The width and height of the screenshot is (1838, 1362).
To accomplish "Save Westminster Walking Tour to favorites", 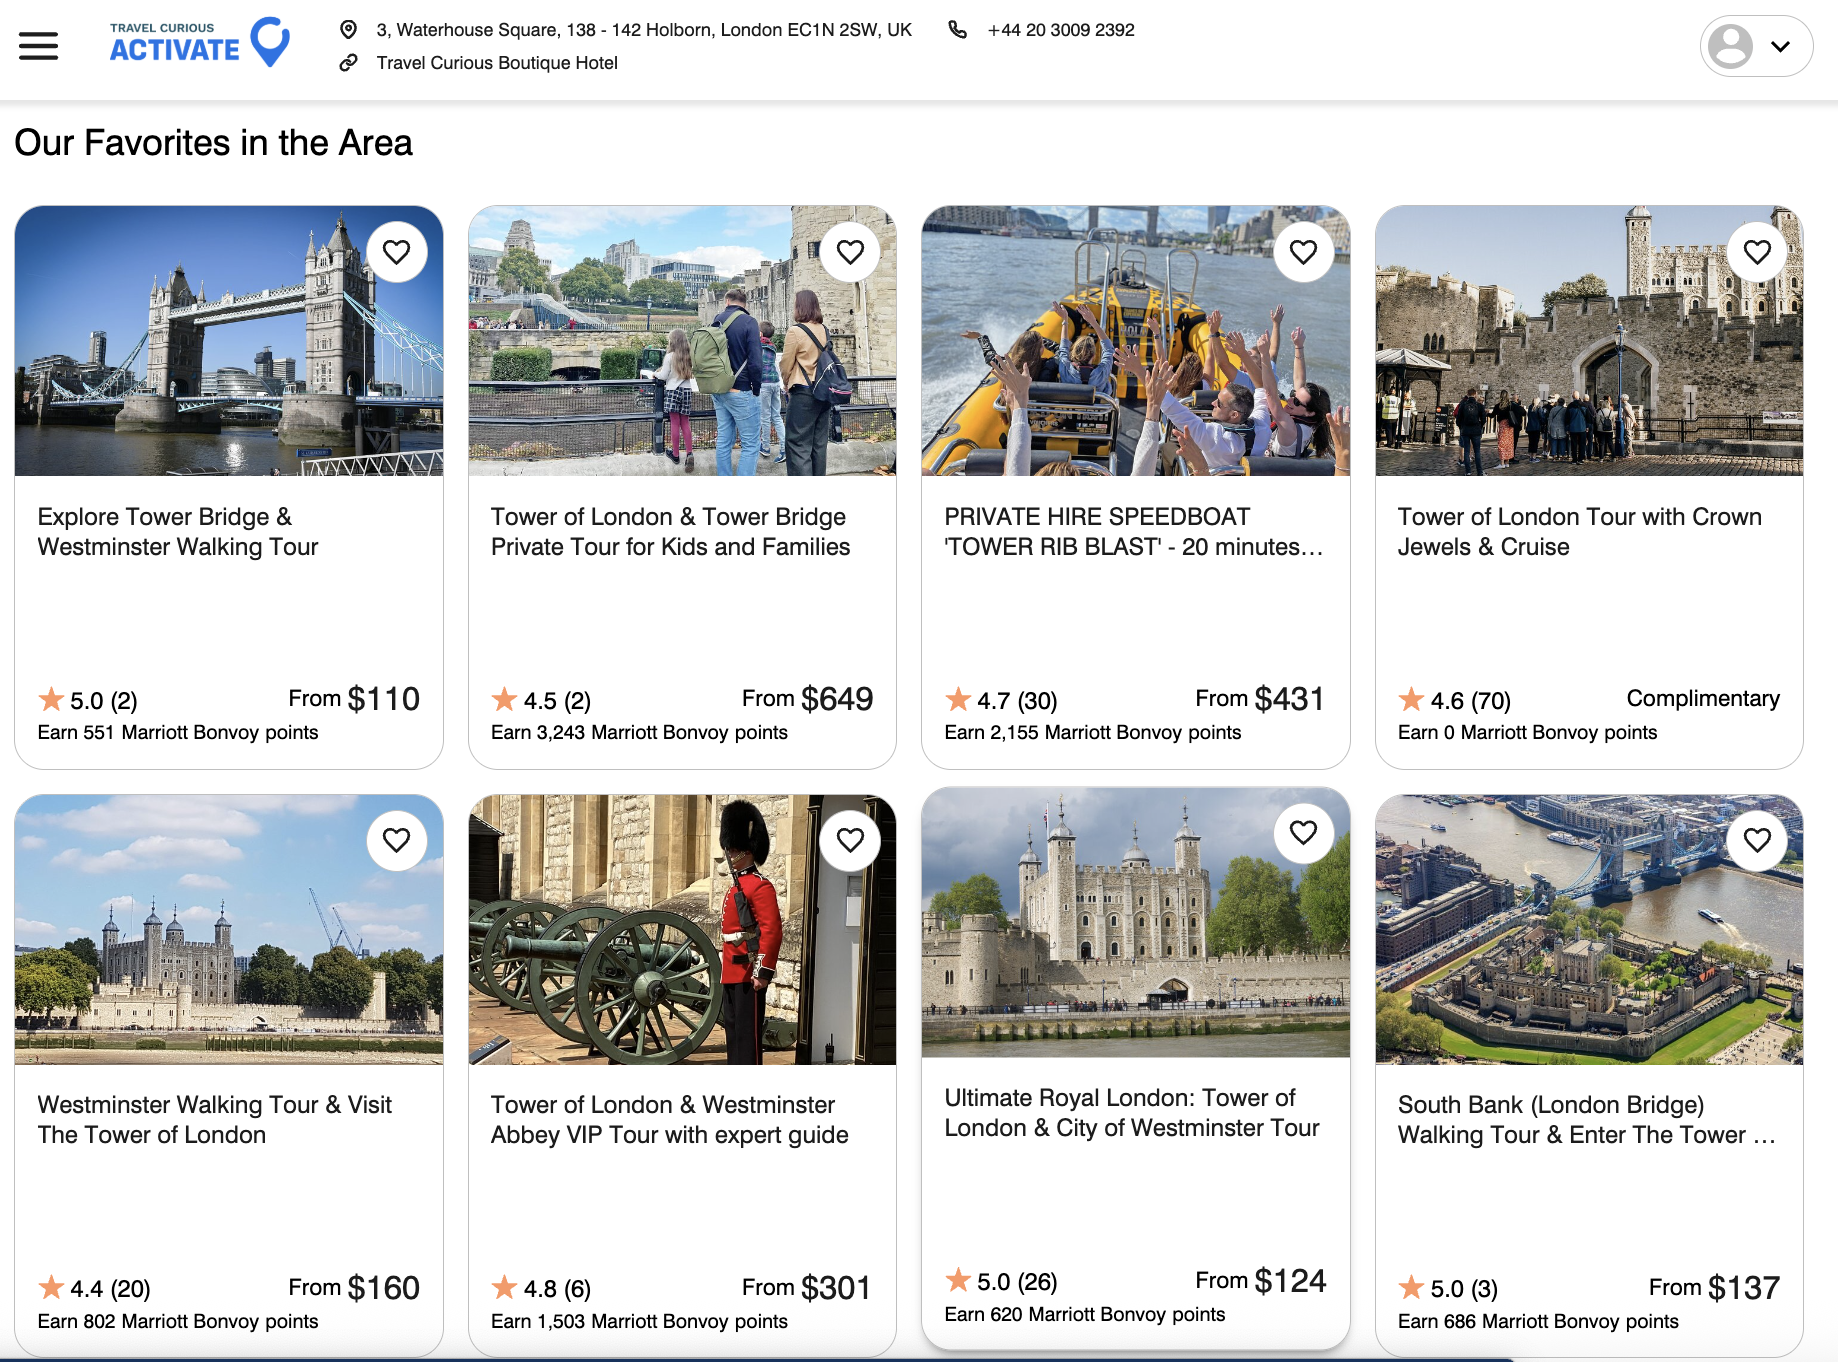I will (397, 840).
